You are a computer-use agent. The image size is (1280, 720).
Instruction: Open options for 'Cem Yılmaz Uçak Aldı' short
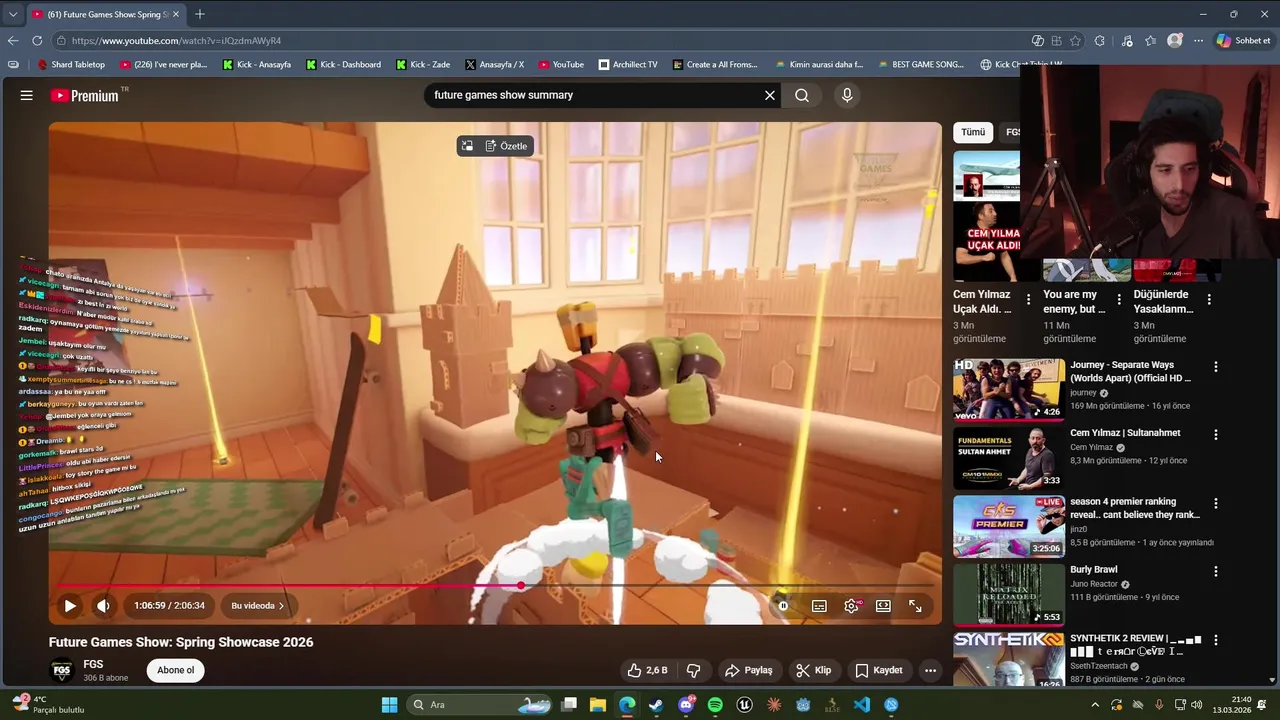[x=1028, y=299]
